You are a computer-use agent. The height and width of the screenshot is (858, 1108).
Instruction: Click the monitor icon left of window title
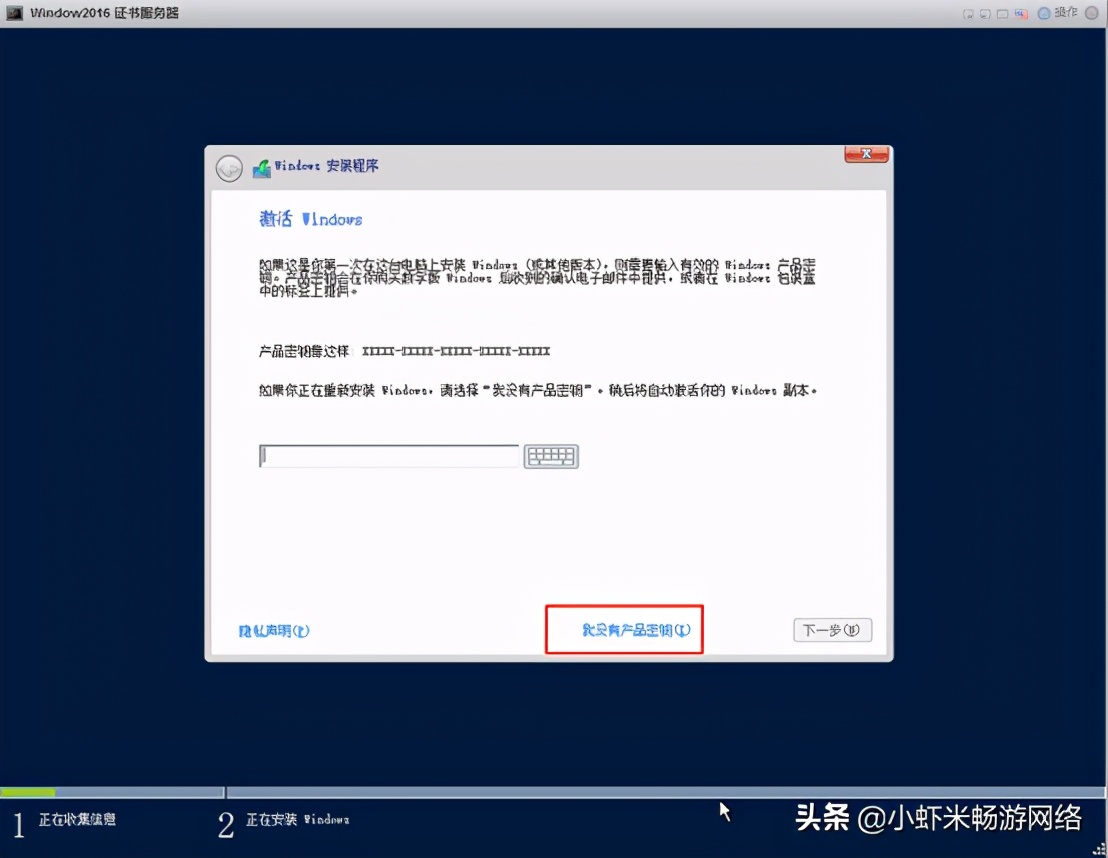14,13
